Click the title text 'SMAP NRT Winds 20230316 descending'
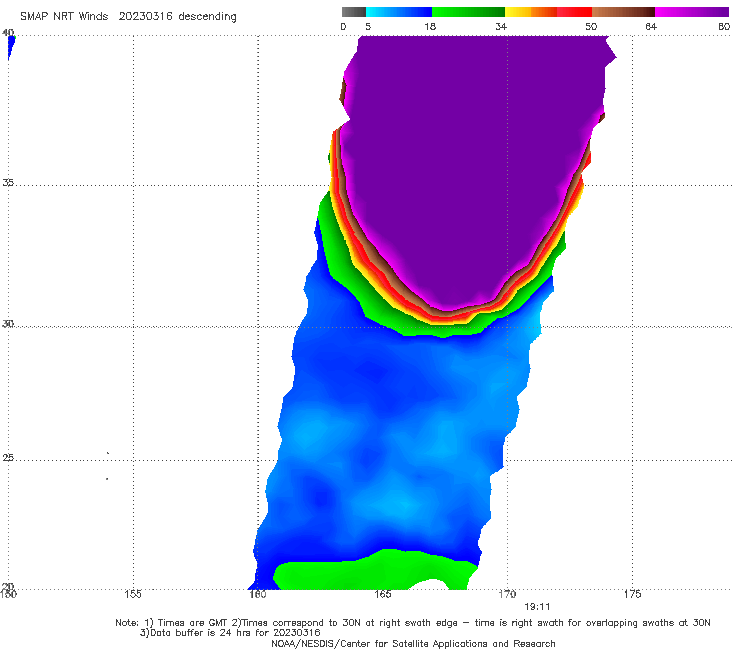The width and height of the screenshot is (740, 650). tap(128, 17)
